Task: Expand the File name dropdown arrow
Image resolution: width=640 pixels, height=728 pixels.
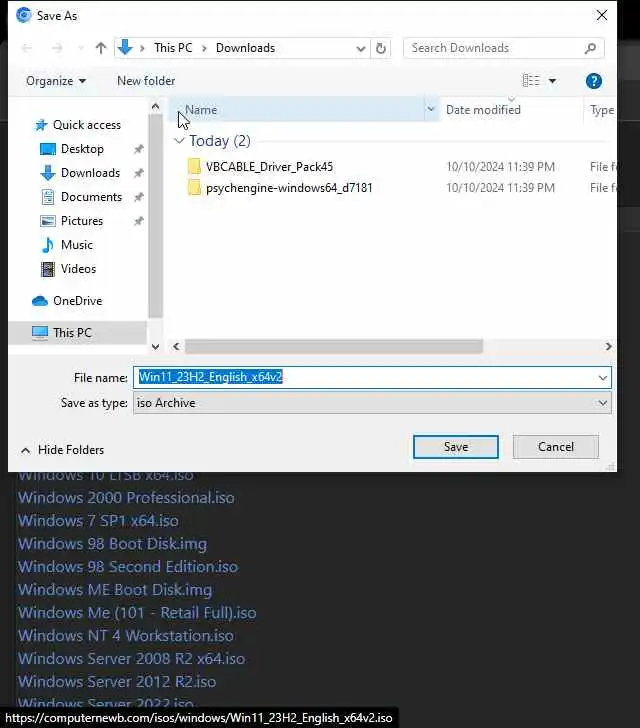Action: (x=603, y=377)
